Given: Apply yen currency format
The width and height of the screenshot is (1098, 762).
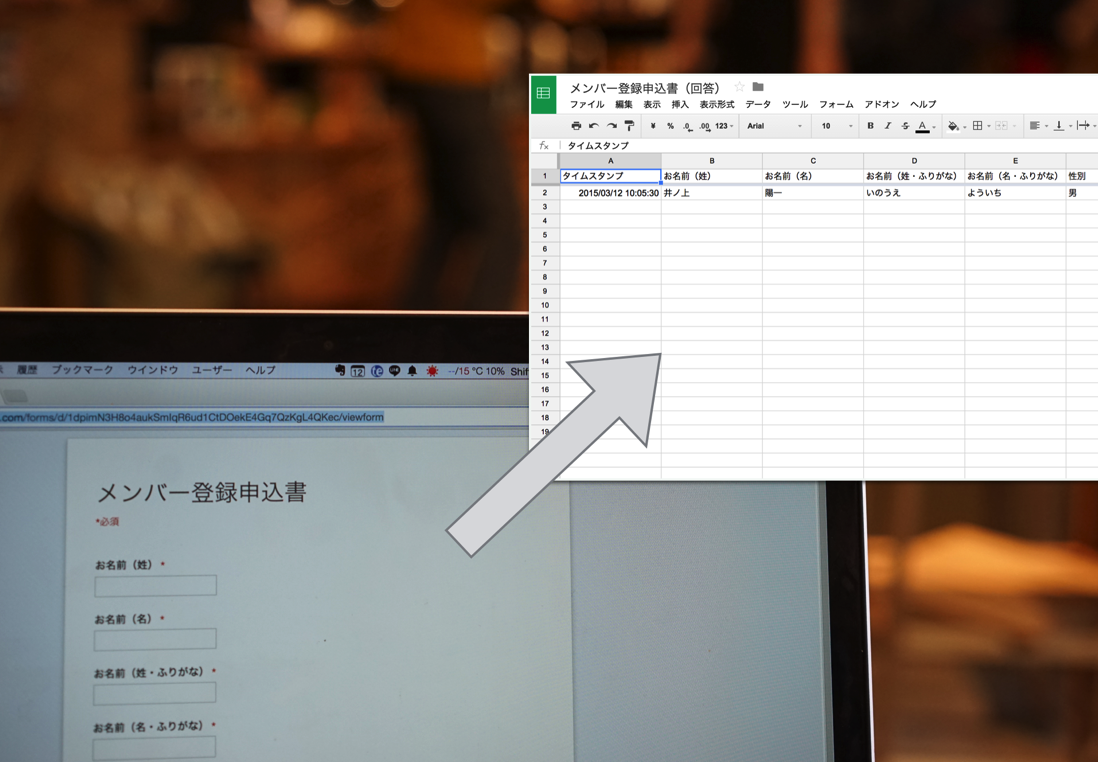Looking at the screenshot, I should coord(653,126).
